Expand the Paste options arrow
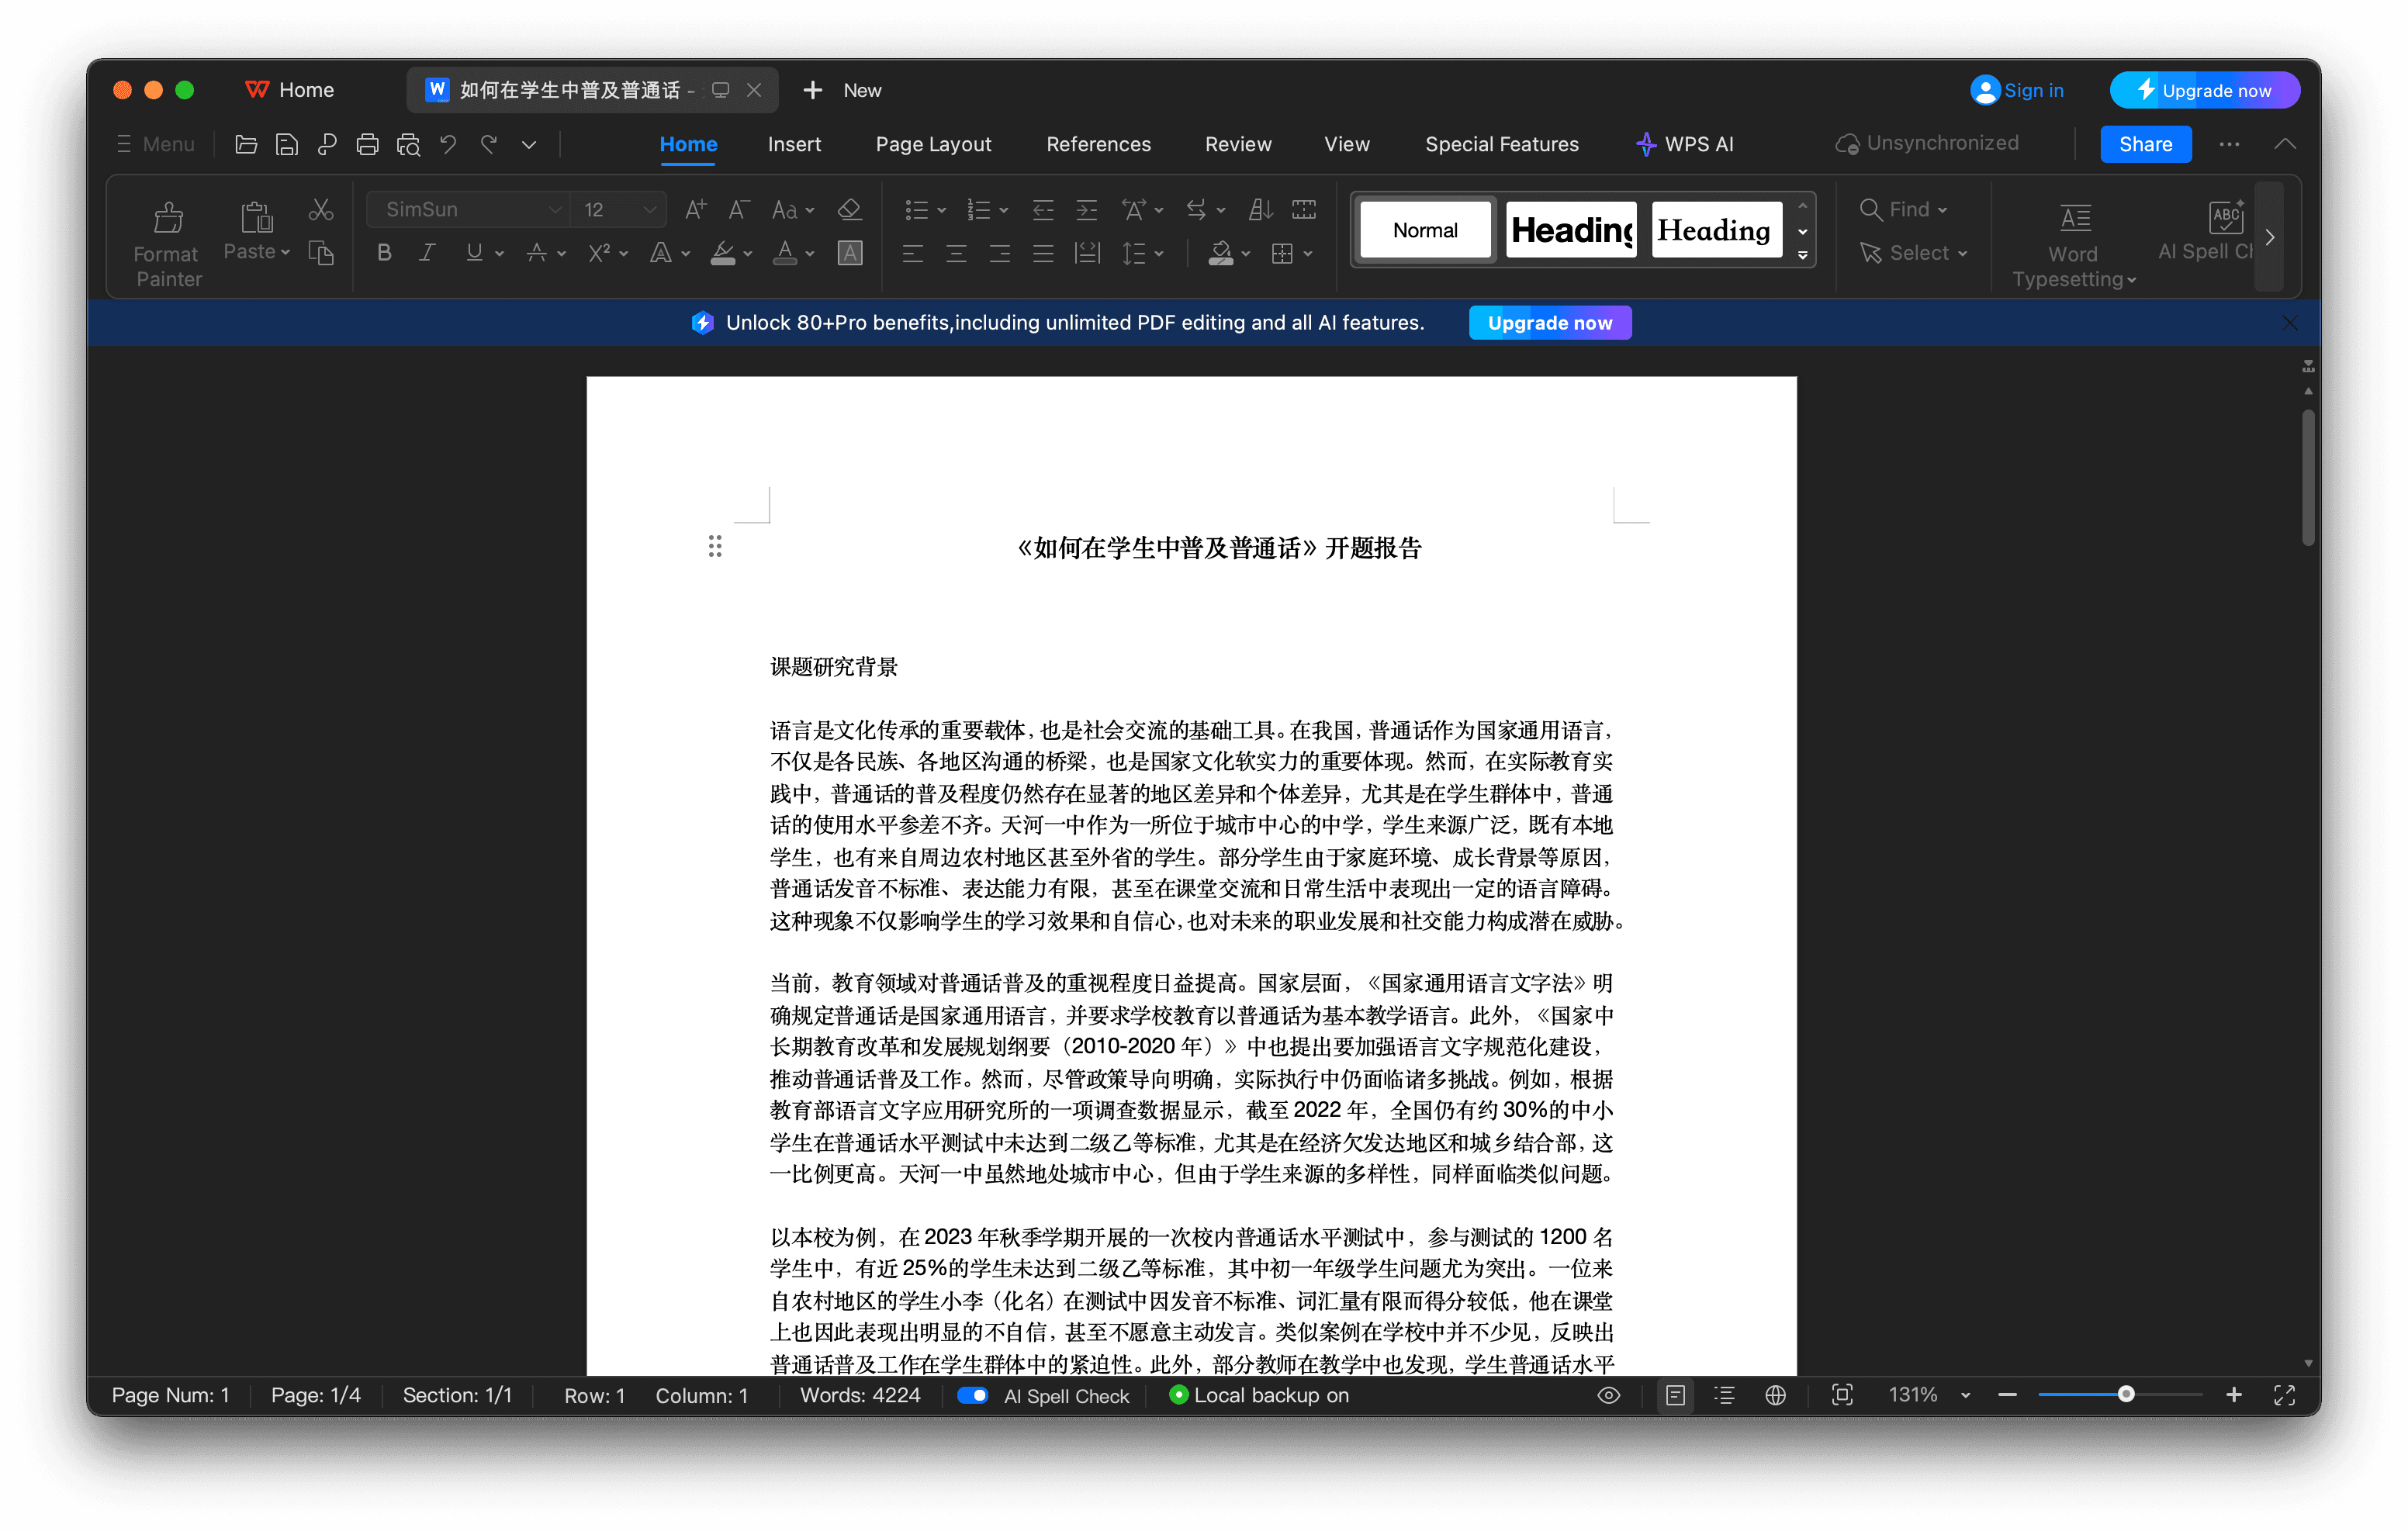 tap(286, 252)
